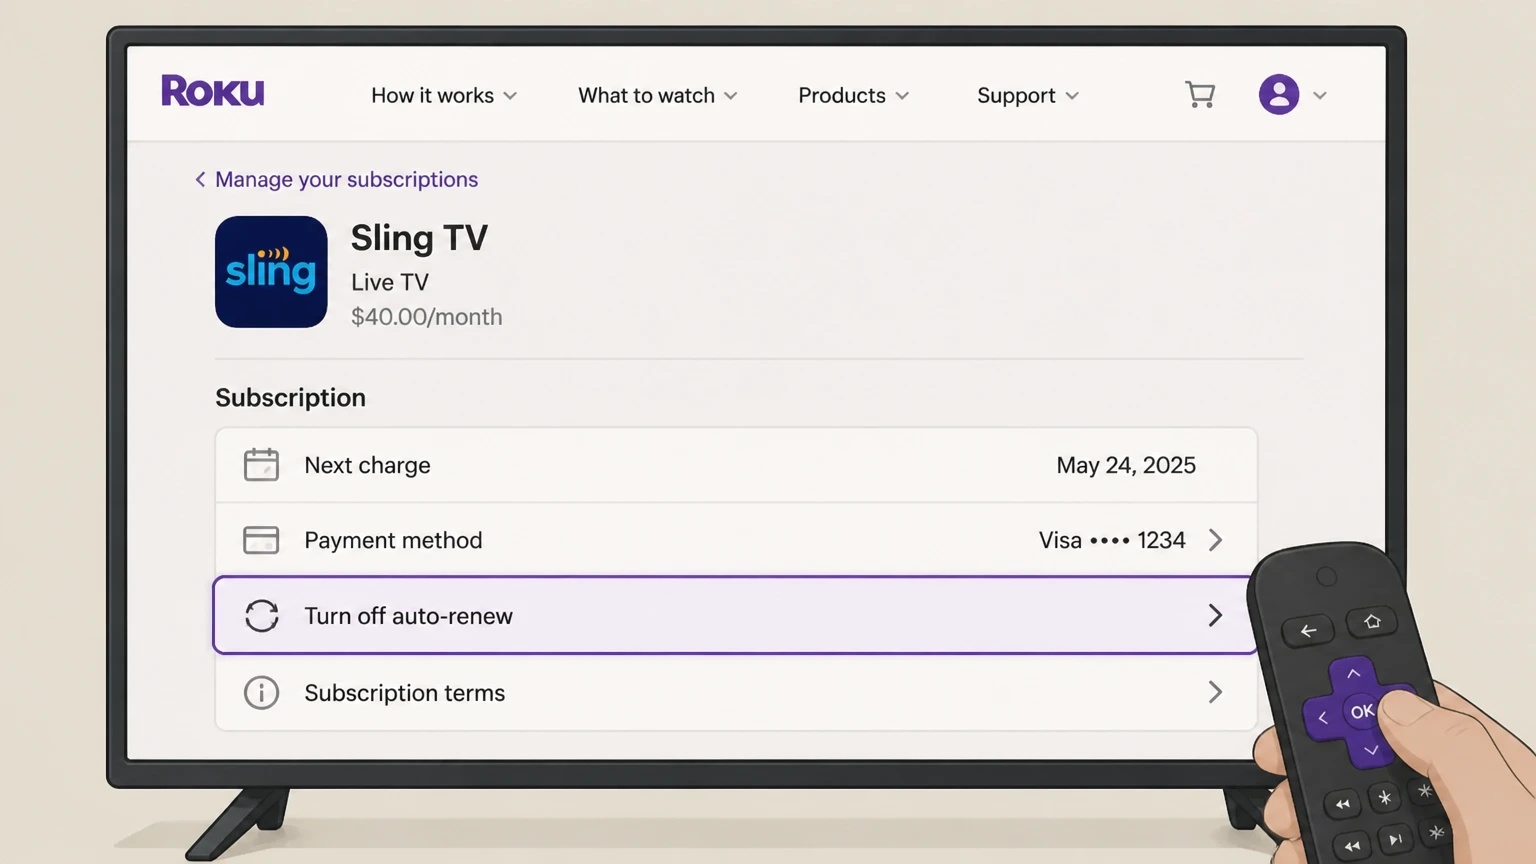
Task: Expand the Support chevron arrow
Action: tap(1072, 97)
